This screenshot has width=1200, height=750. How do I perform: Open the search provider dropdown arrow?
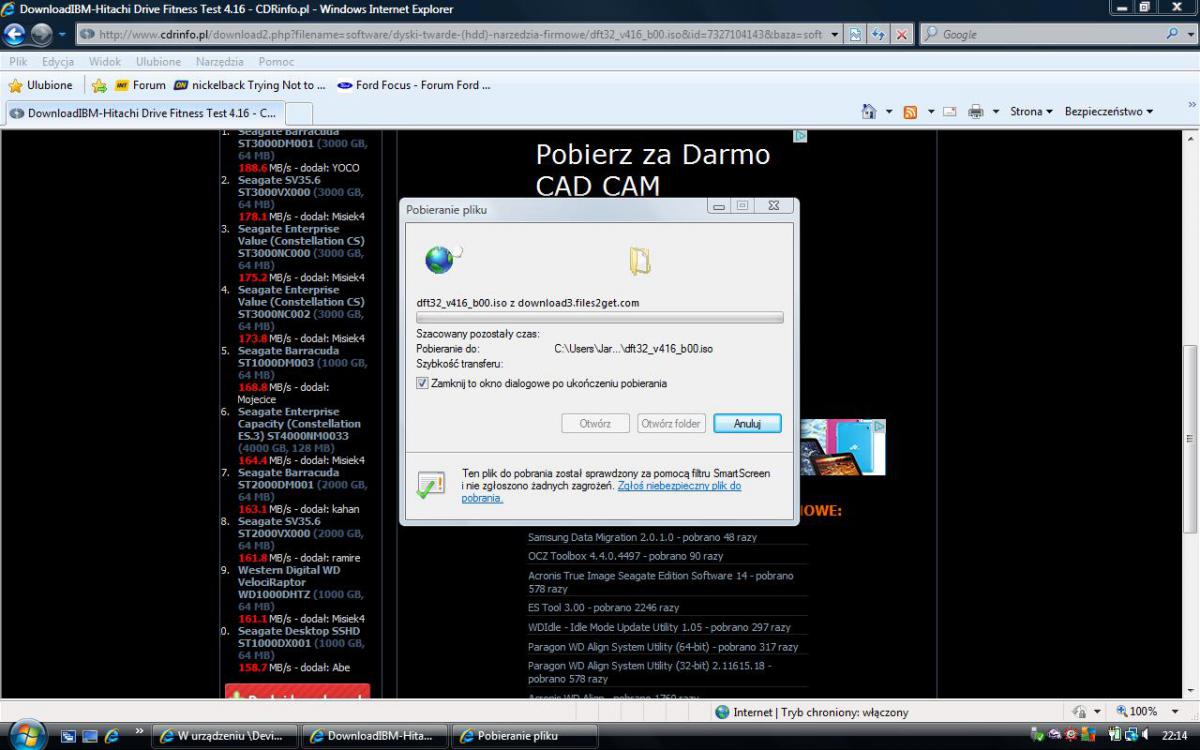point(1190,34)
